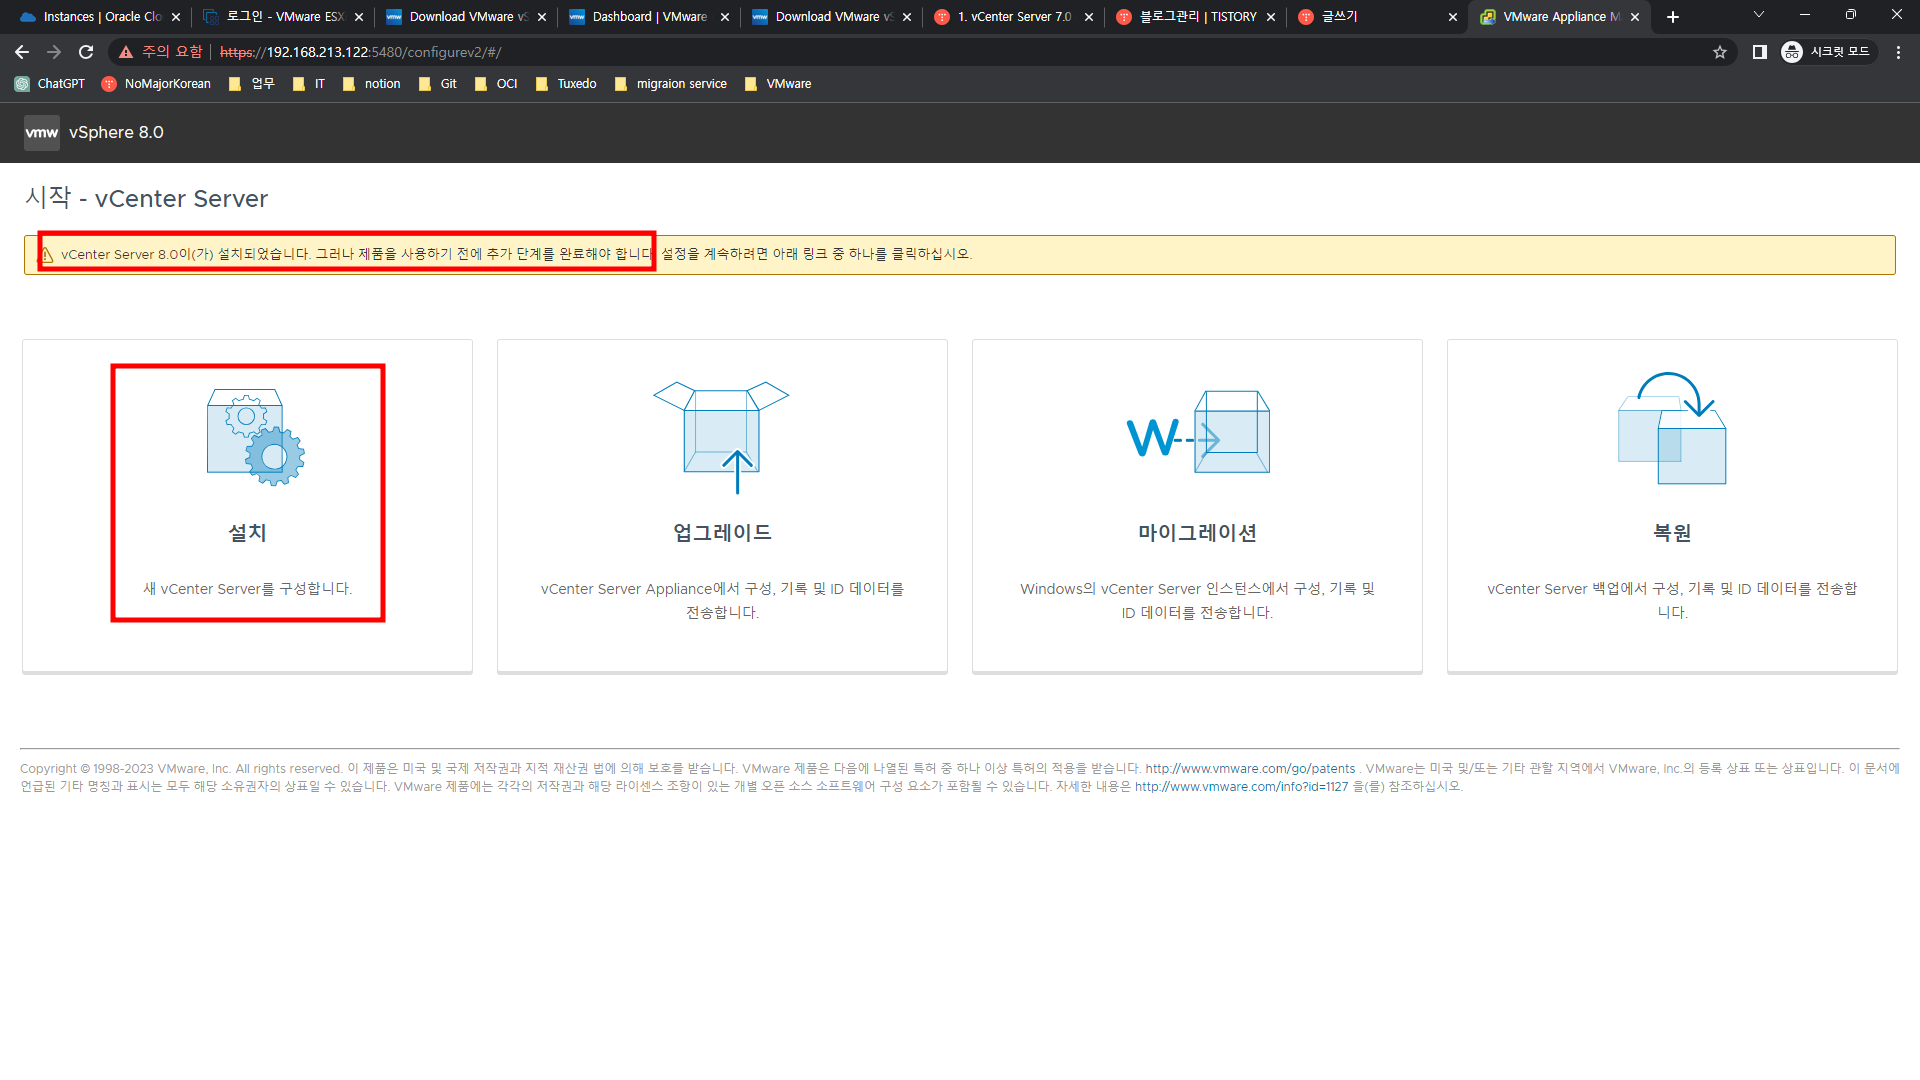The image size is (1920, 1080).
Task: Click the vmw logo in header
Action: [x=41, y=132]
